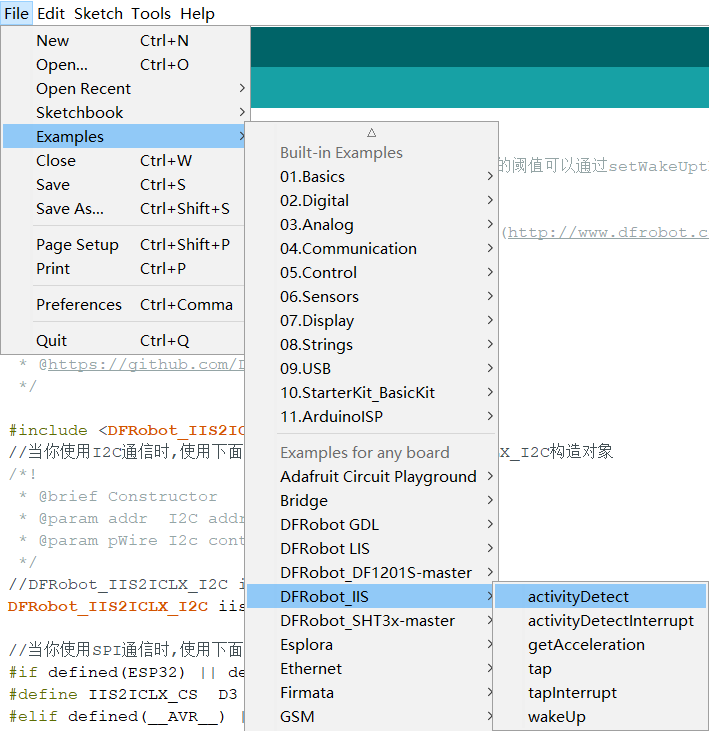
Task: Select the DFRobot_IIS library entry
Action: (x=372, y=597)
